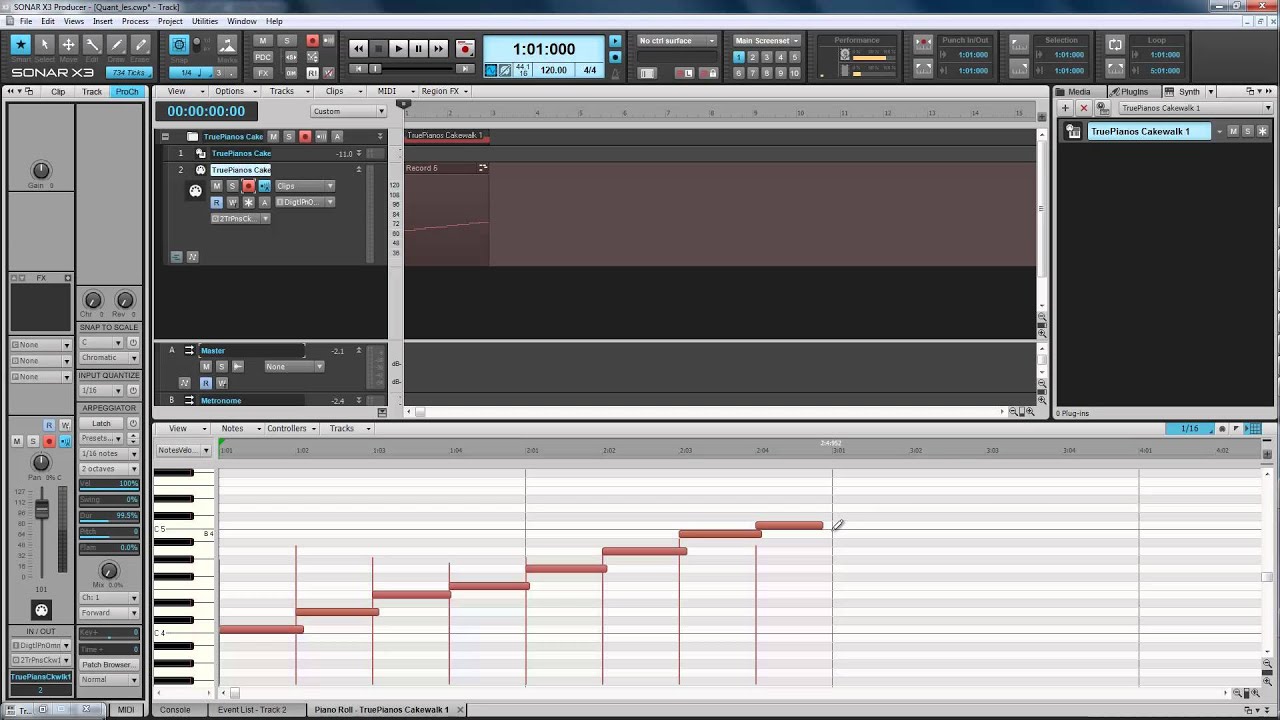Mute the TruePianos MIDI track 2
This screenshot has width=1280, height=720.
[216, 186]
